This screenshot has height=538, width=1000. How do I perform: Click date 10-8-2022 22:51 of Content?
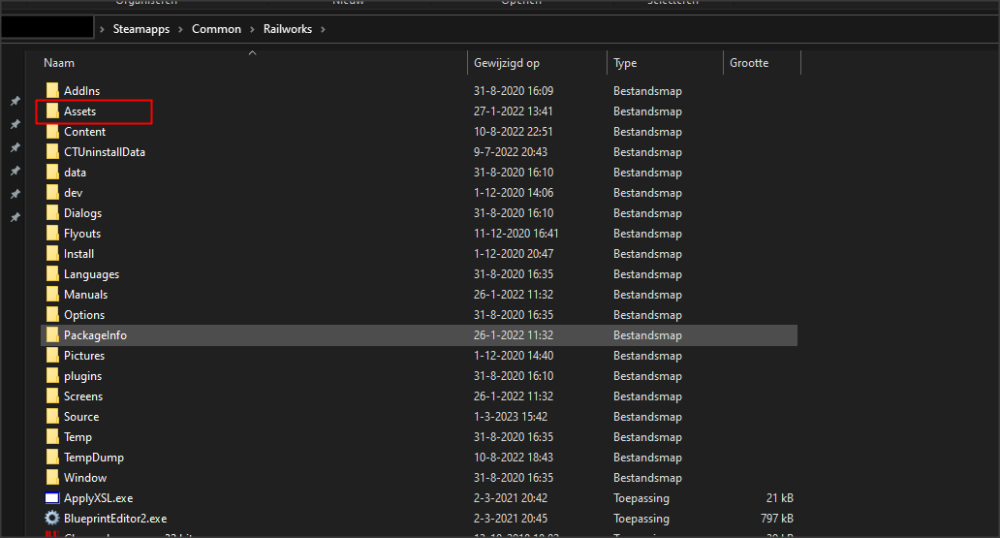click(x=513, y=132)
